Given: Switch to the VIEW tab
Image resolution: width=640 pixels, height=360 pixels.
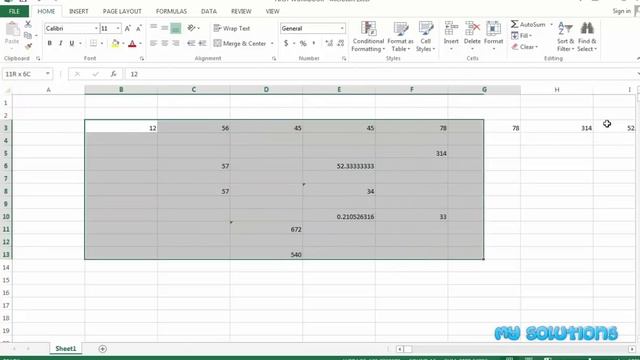Looking at the screenshot, I should (x=273, y=11).
